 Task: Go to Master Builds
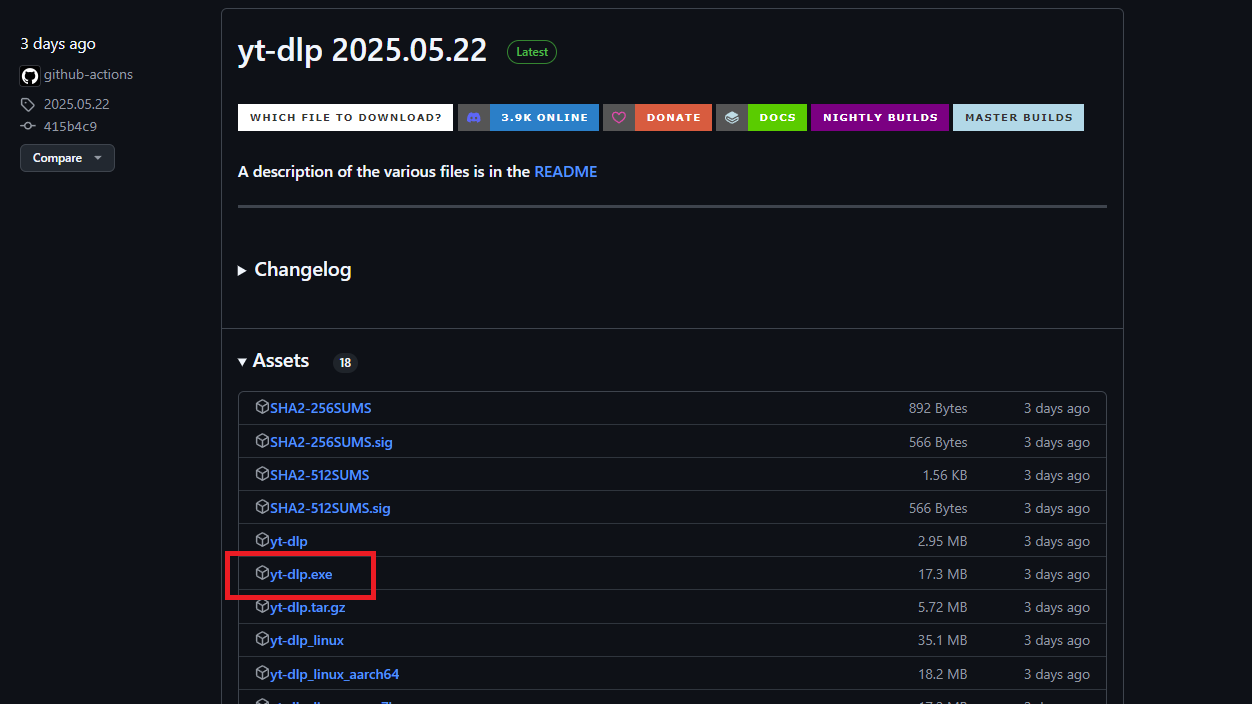(x=1018, y=118)
